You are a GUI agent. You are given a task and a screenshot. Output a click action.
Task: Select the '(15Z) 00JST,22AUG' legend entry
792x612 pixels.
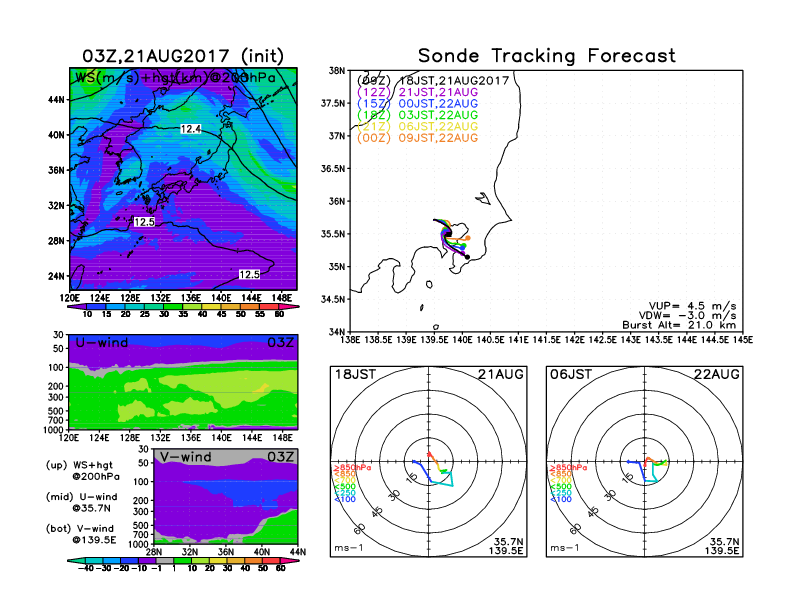[x=417, y=104]
